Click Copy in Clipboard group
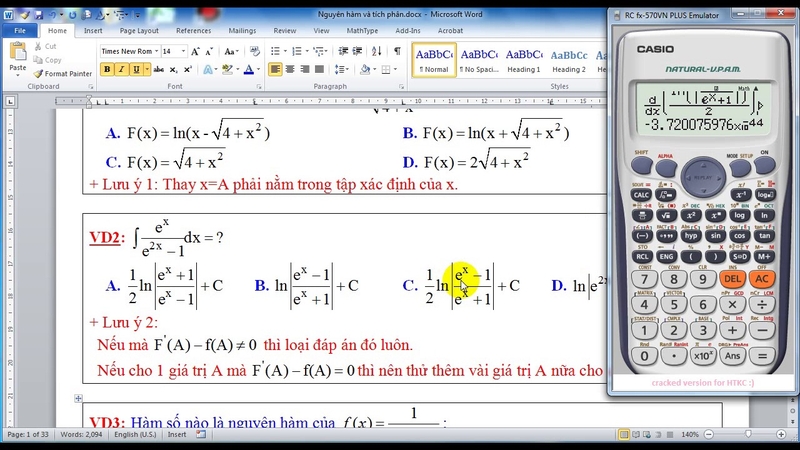 [47, 60]
